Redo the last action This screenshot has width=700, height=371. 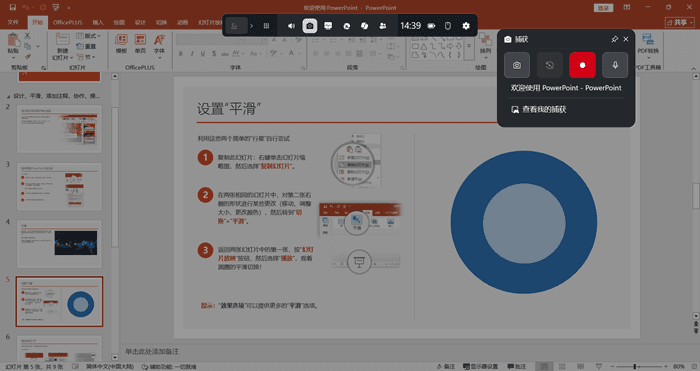(x=42, y=8)
